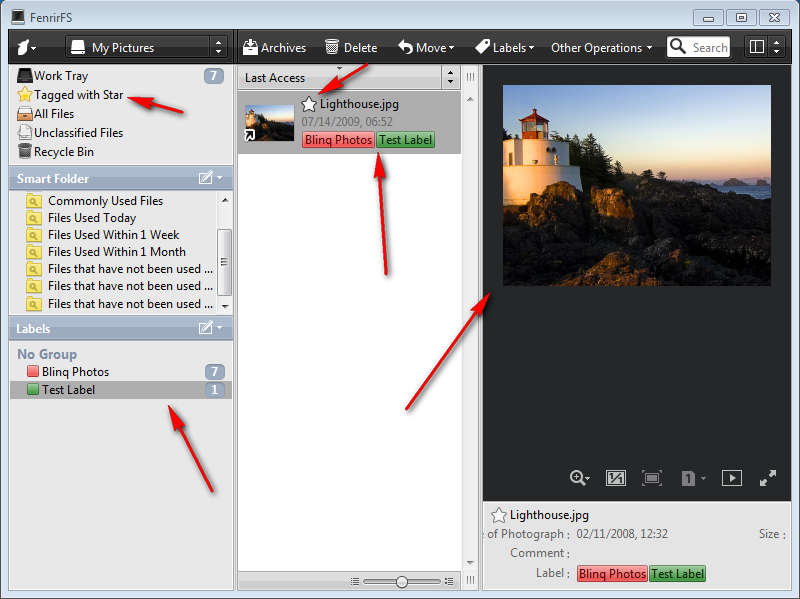
Task: Click the Blinq Photos label in info panel
Action: [612, 574]
